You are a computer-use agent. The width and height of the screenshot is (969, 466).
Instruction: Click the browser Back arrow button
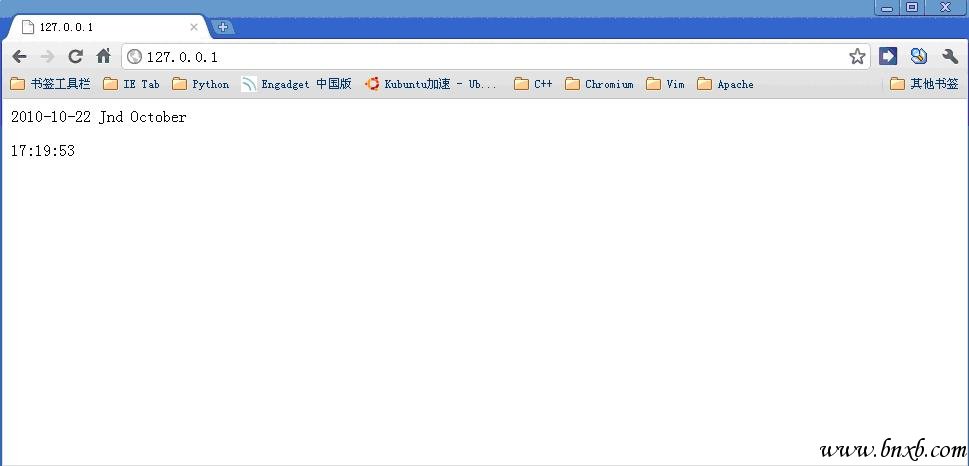coord(19,57)
